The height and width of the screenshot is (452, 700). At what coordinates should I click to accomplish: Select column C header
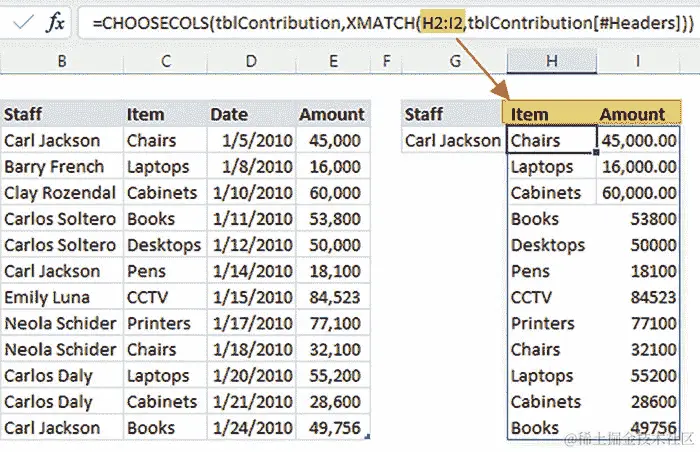[166, 61]
